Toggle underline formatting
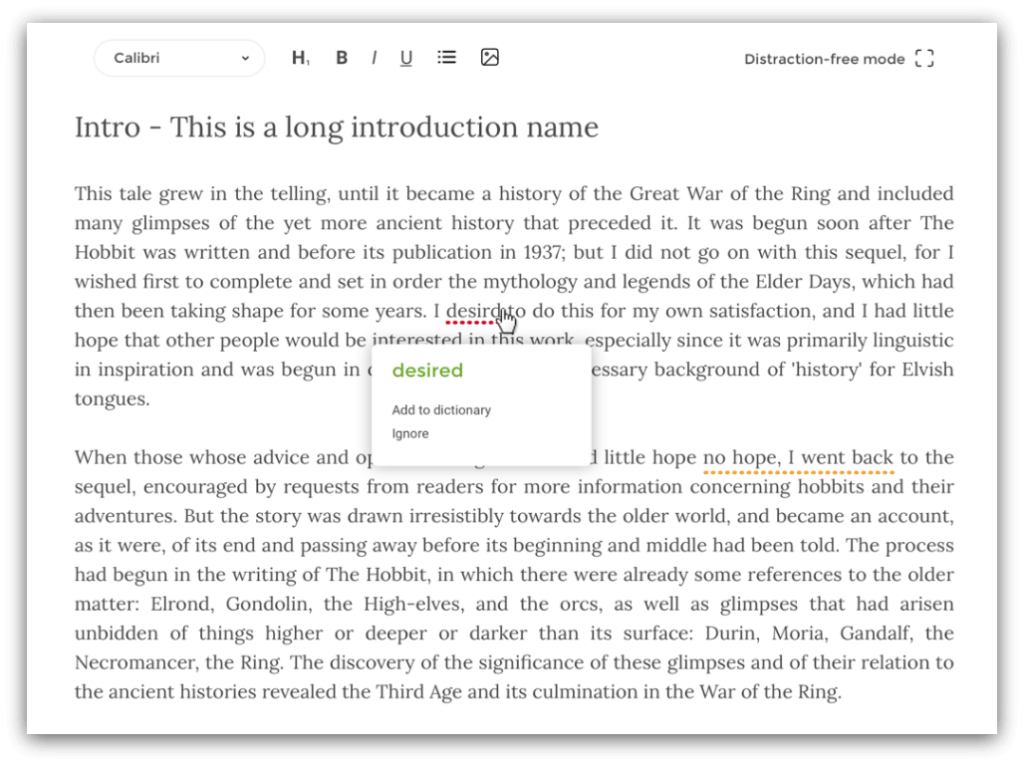This screenshot has height=765, width=1024. [406, 58]
